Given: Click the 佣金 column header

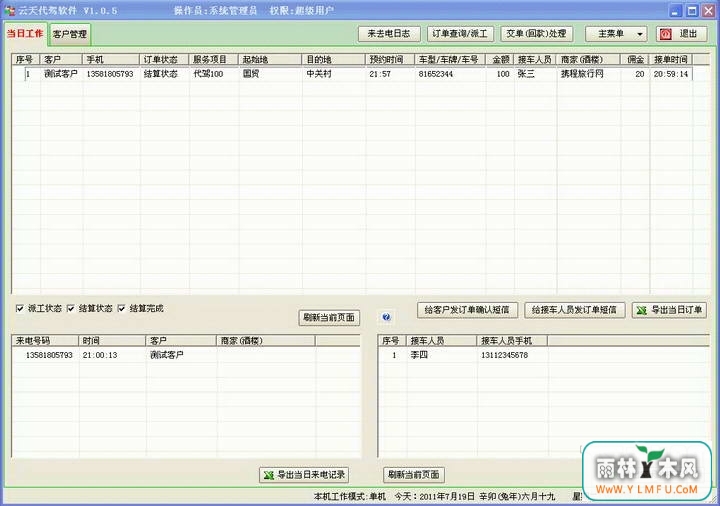Looking at the screenshot, I should pyautogui.click(x=636, y=60).
